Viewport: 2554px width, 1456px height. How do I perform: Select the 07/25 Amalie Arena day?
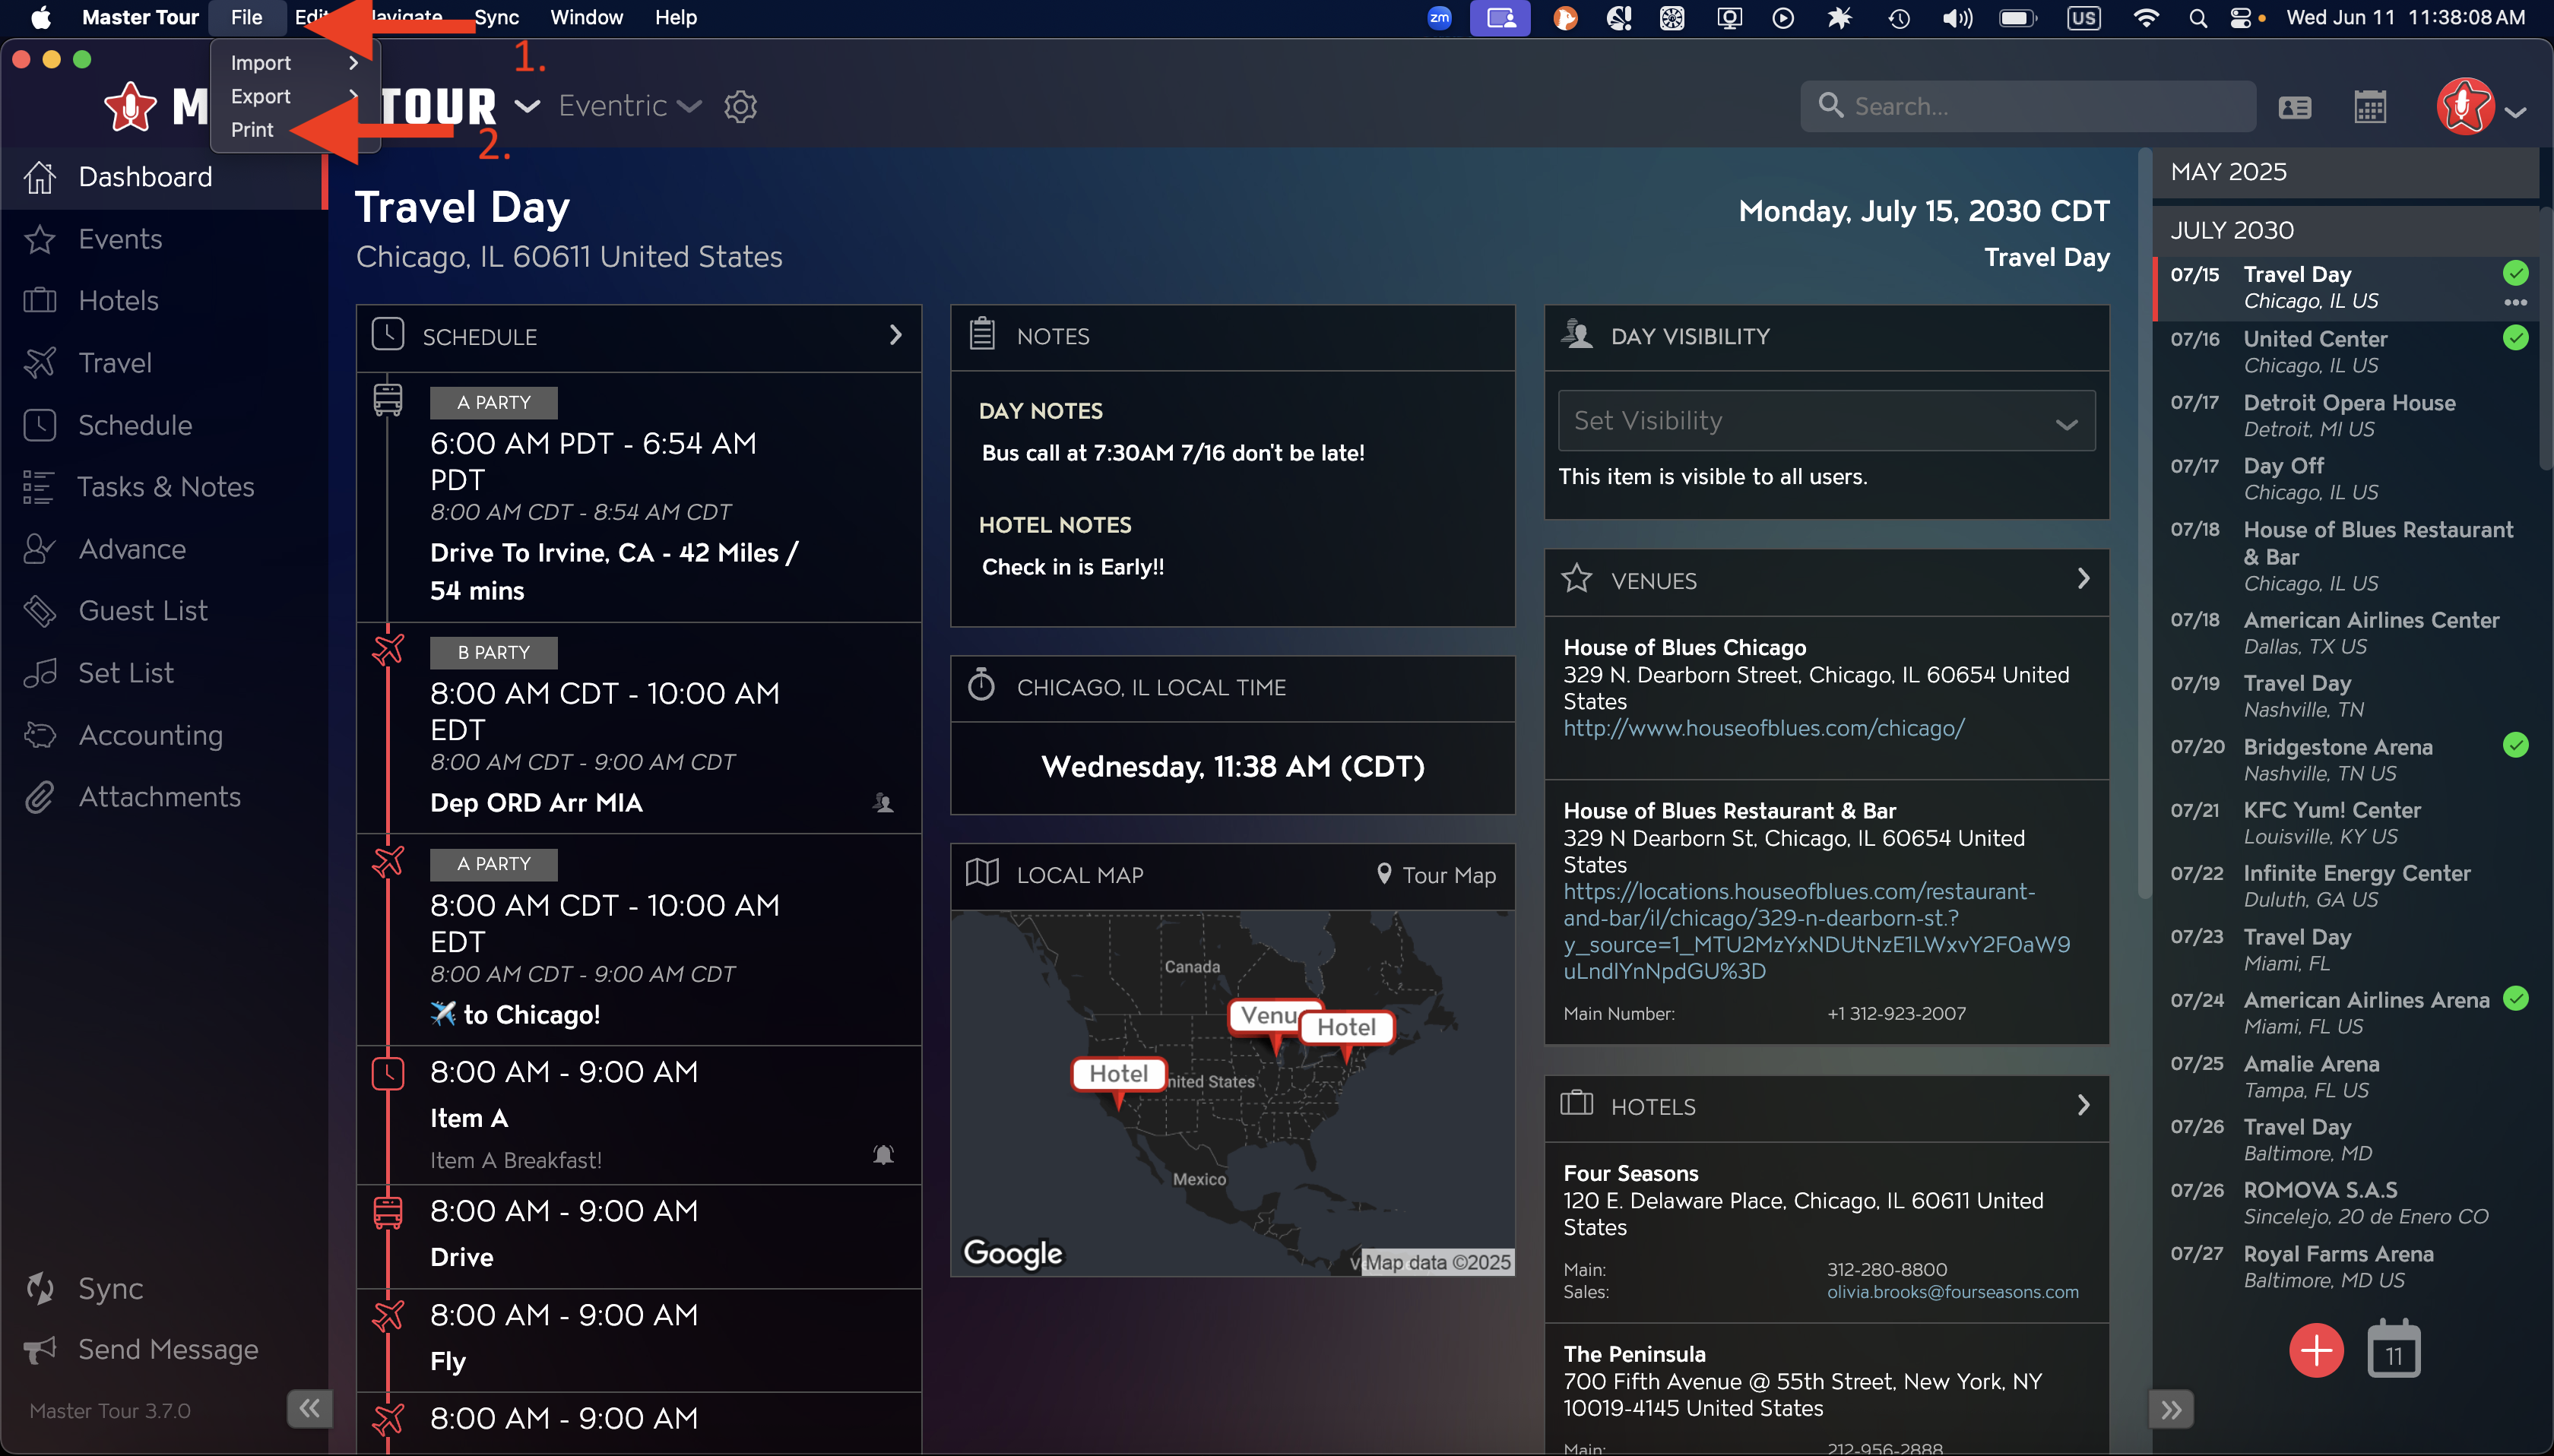pos(2345,1077)
